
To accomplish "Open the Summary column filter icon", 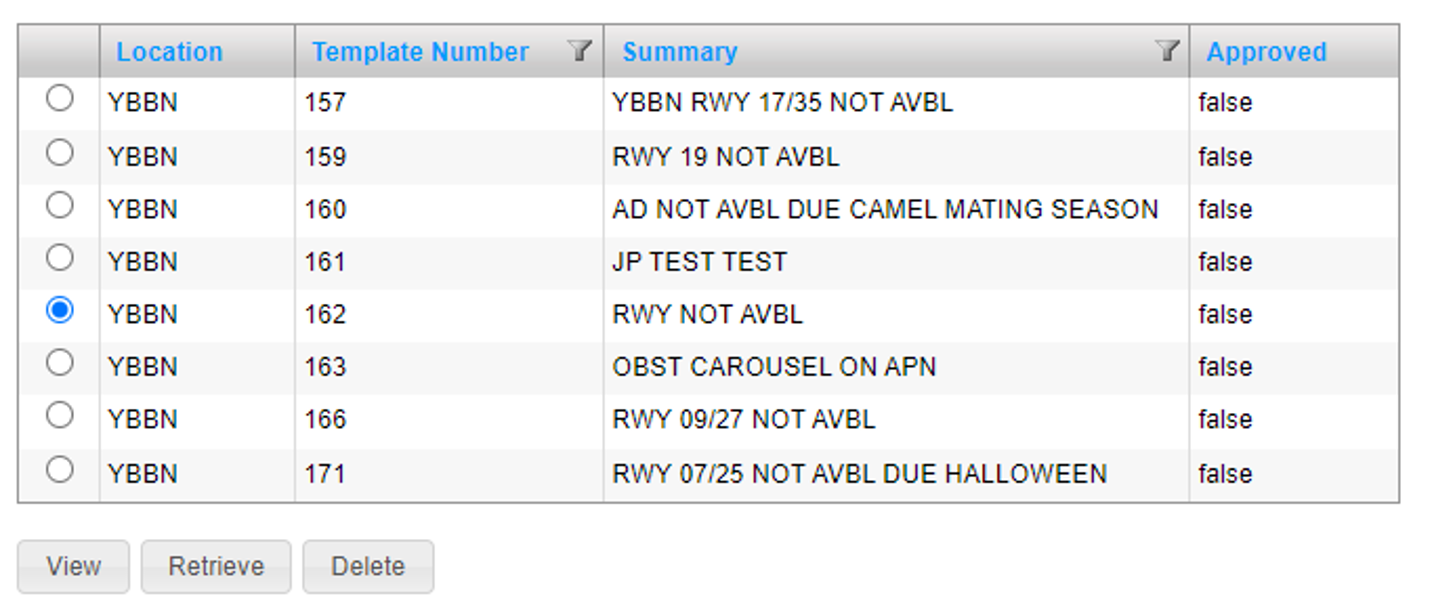I will pos(1167,51).
